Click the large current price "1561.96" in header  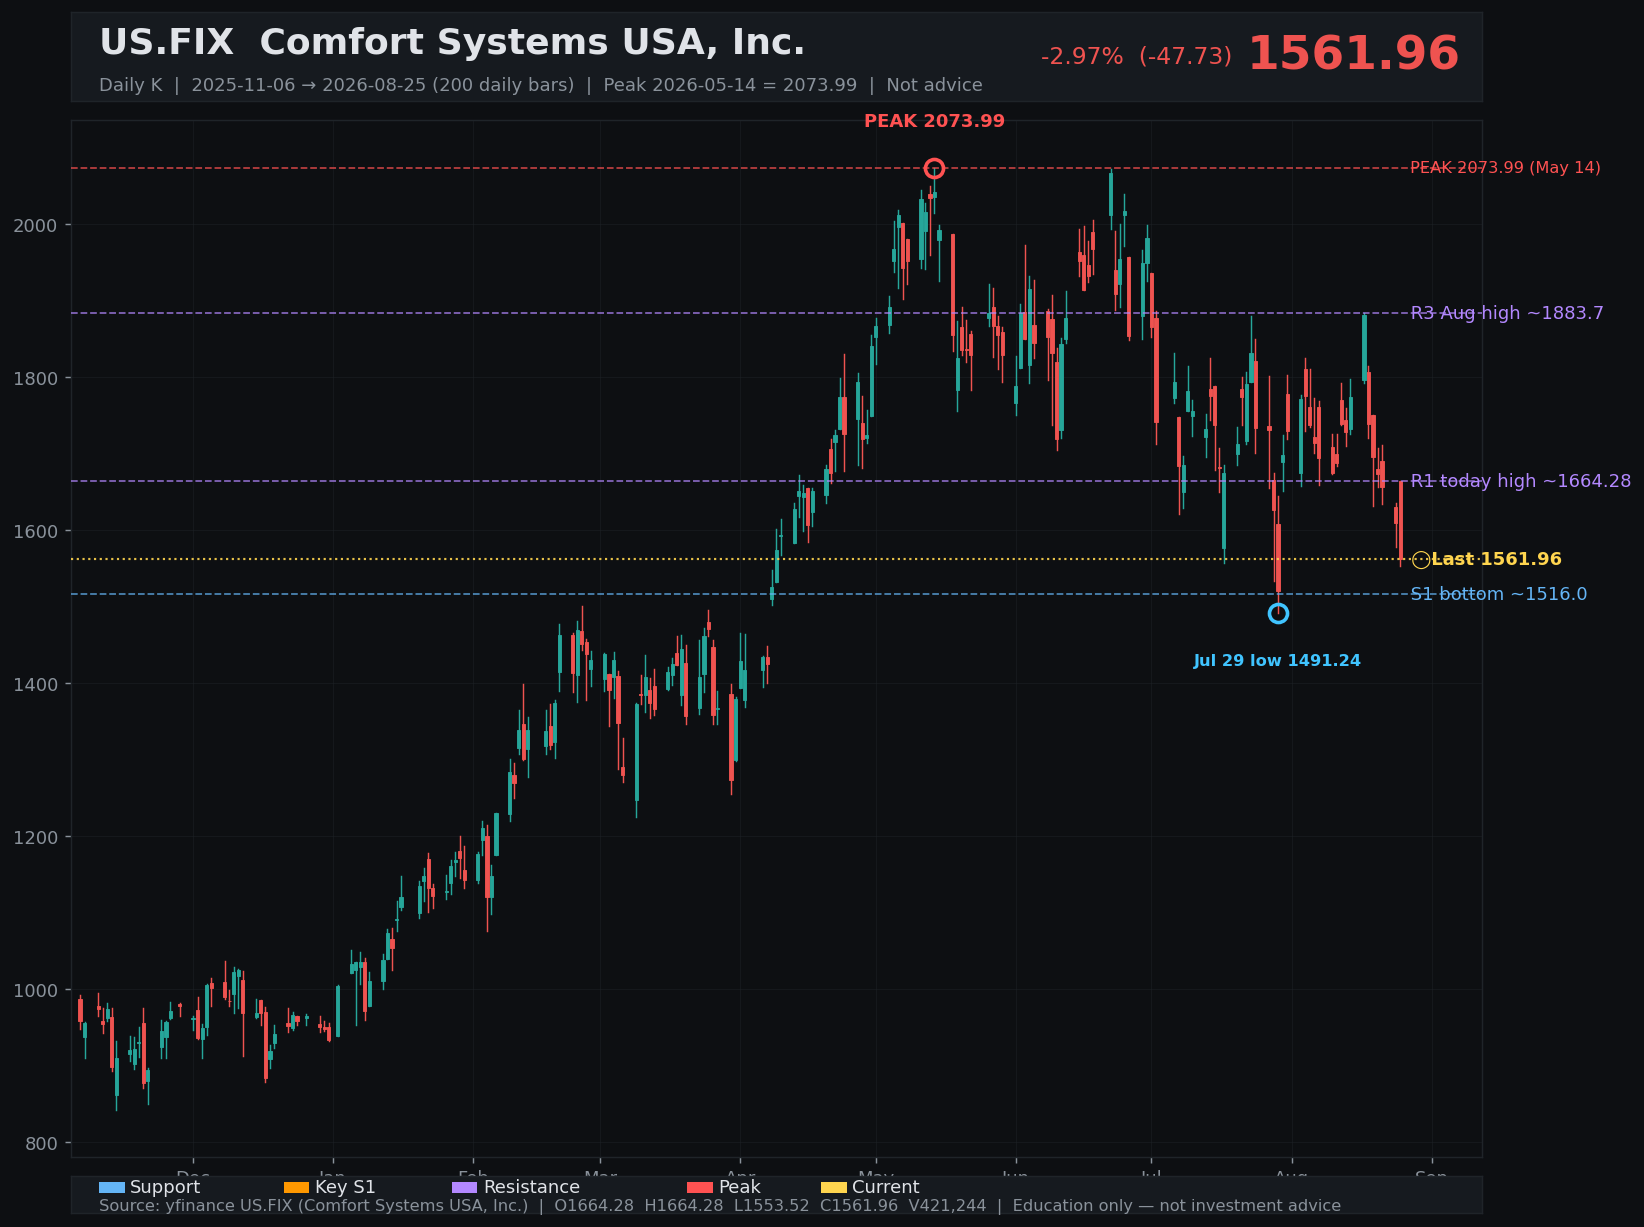point(1353,54)
